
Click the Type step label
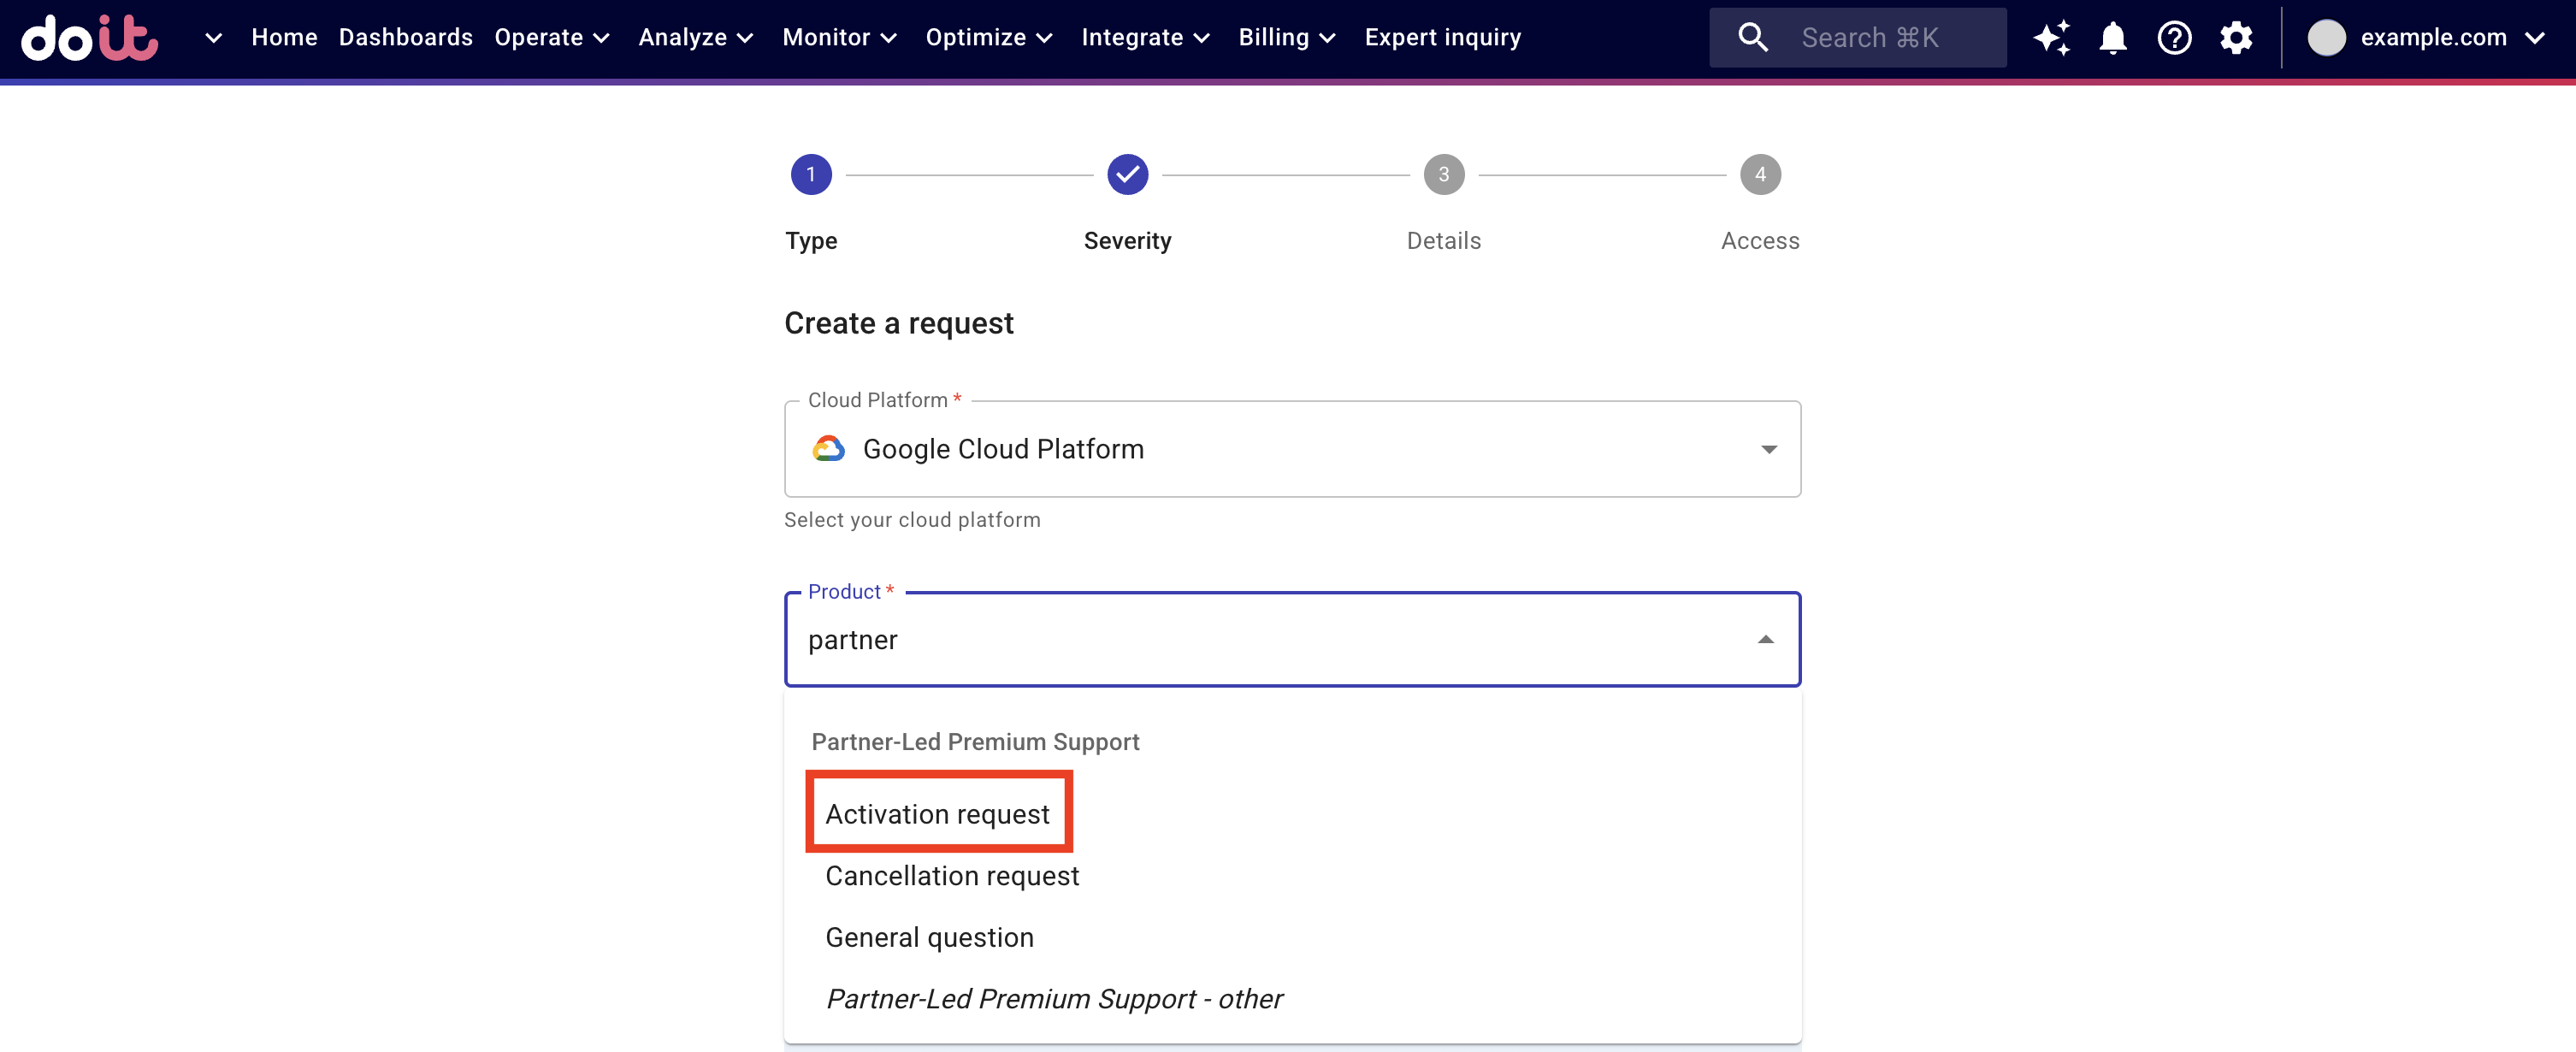(x=811, y=241)
